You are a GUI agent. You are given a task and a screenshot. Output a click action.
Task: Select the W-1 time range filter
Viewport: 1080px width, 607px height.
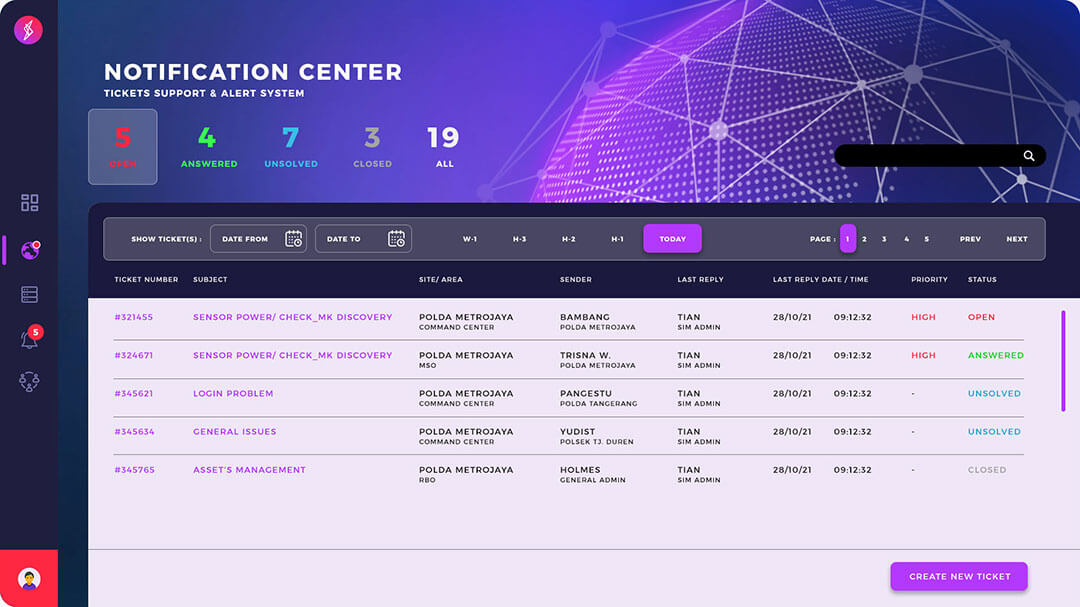(x=470, y=239)
